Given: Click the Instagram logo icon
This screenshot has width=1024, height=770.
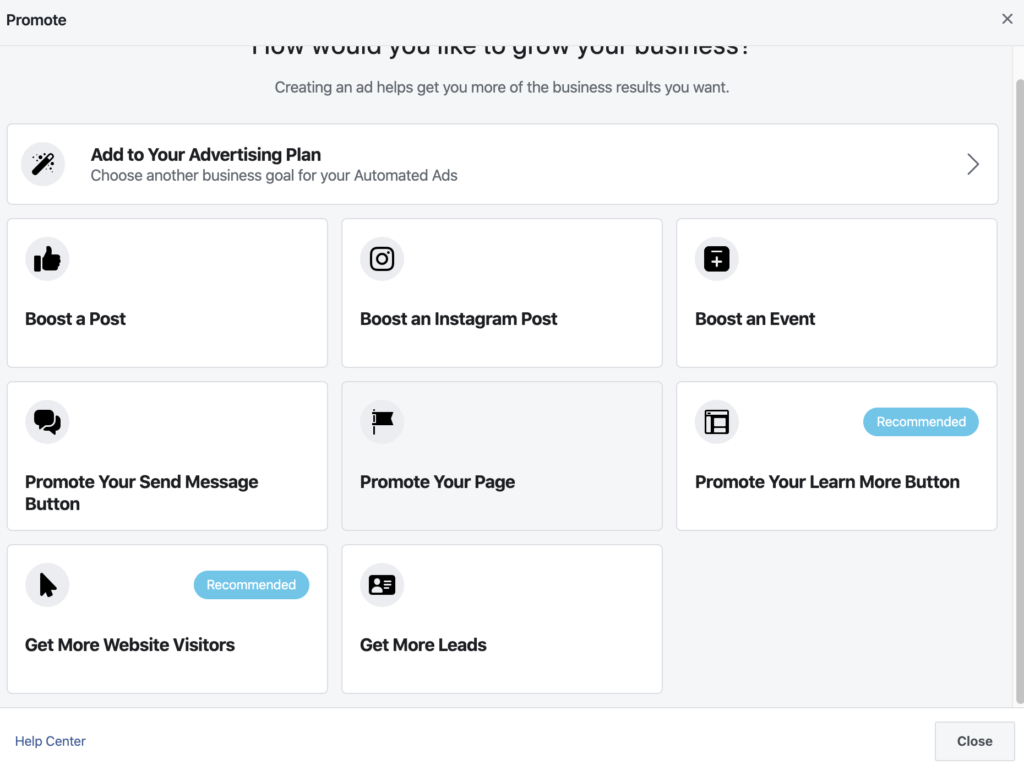Looking at the screenshot, I should click(382, 259).
